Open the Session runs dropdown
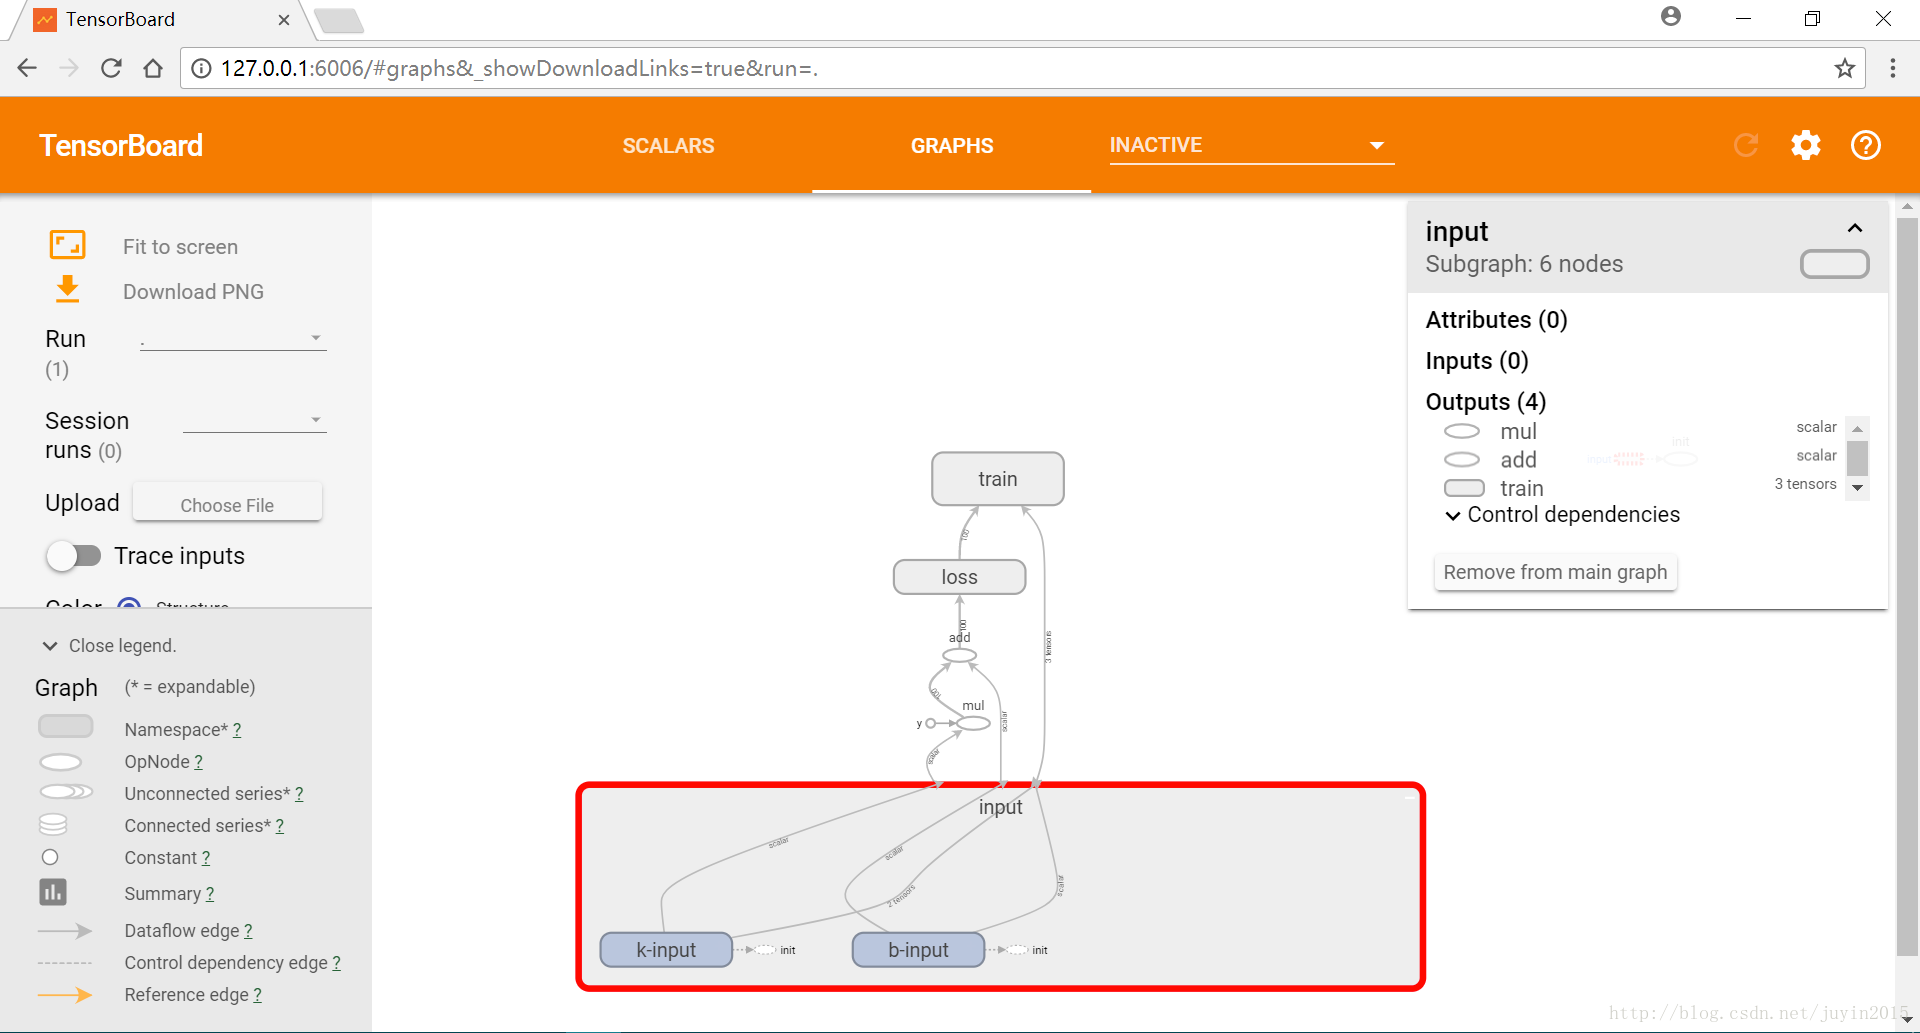This screenshot has width=1920, height=1033. (x=255, y=421)
